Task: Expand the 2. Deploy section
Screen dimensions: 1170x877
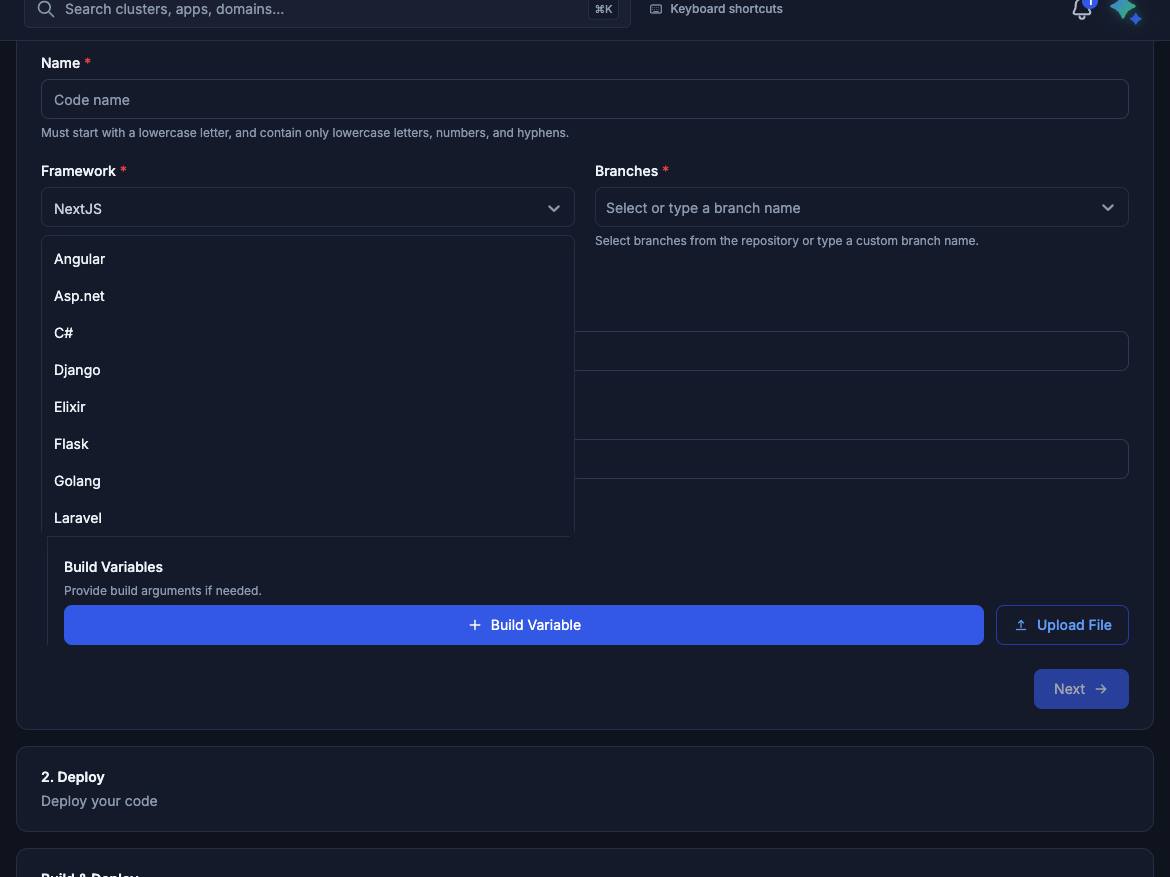Action: point(584,789)
